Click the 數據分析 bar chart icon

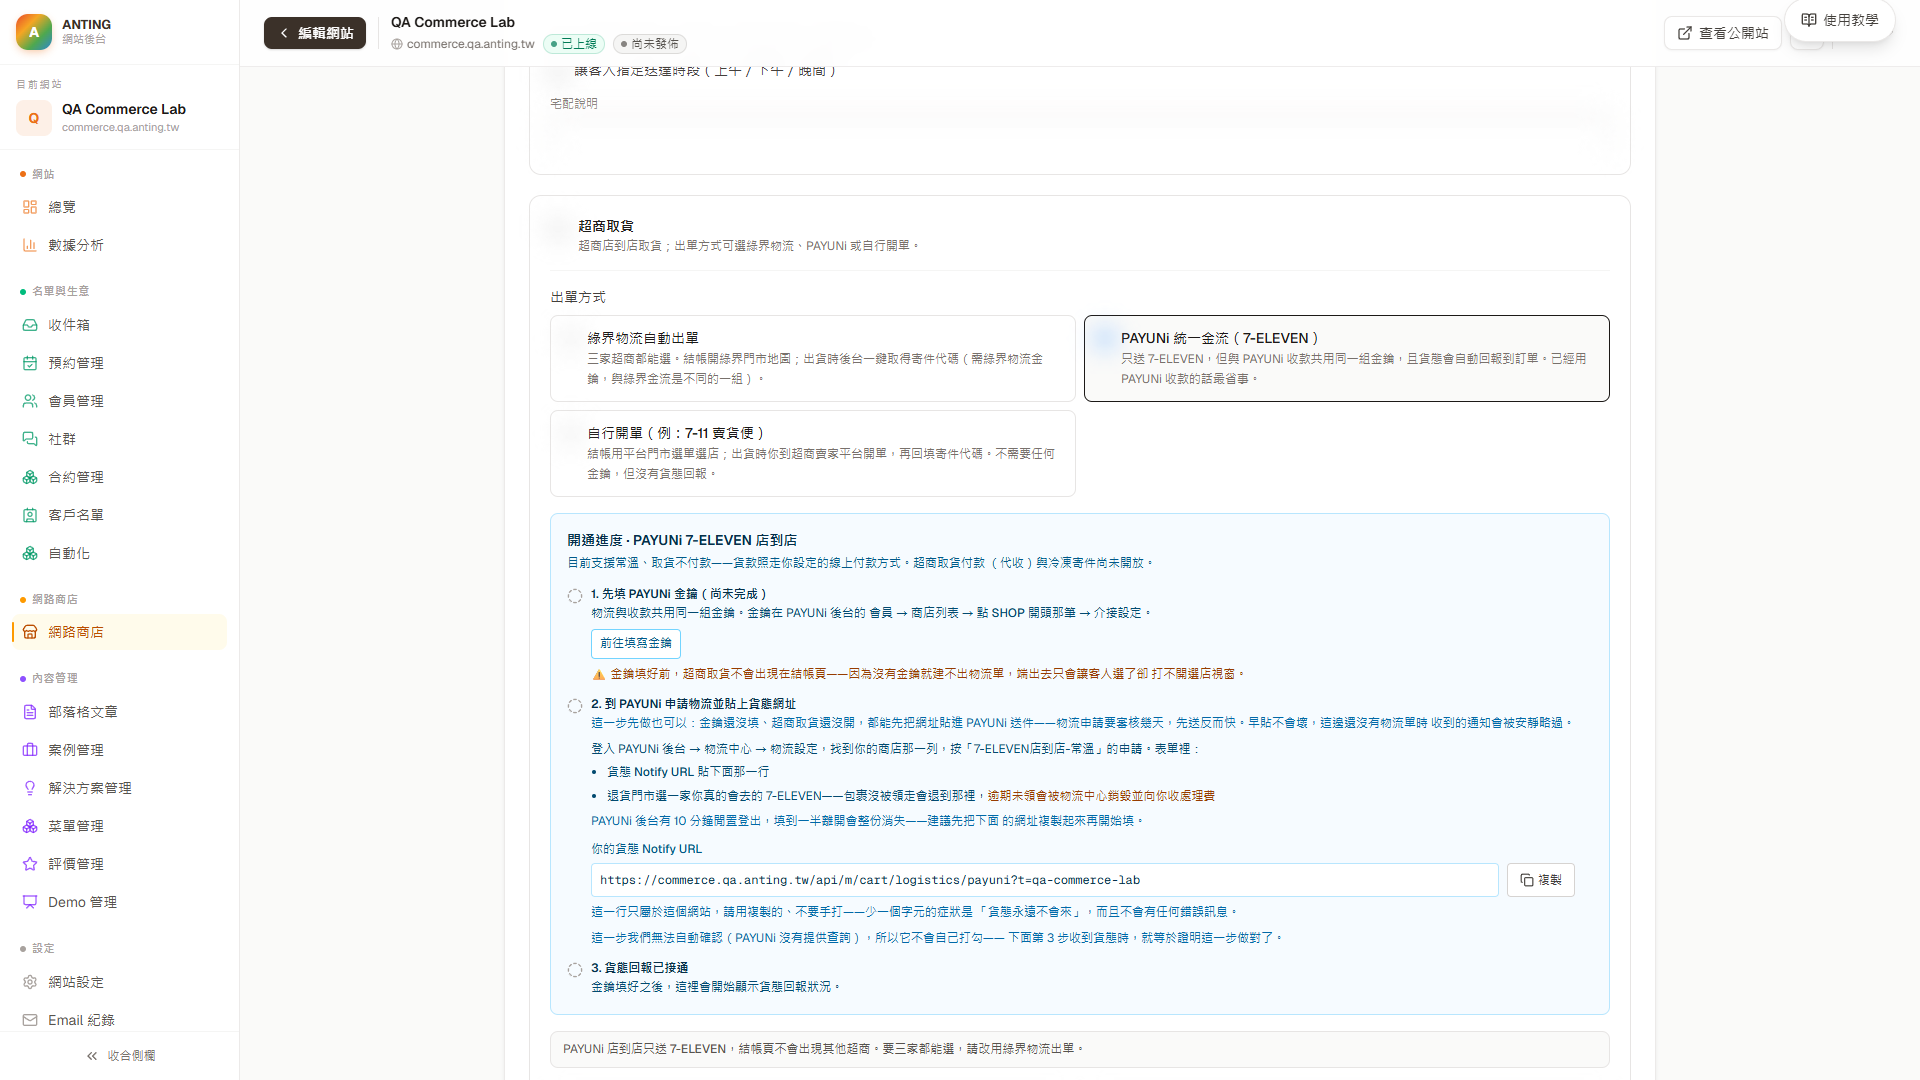(x=30, y=245)
